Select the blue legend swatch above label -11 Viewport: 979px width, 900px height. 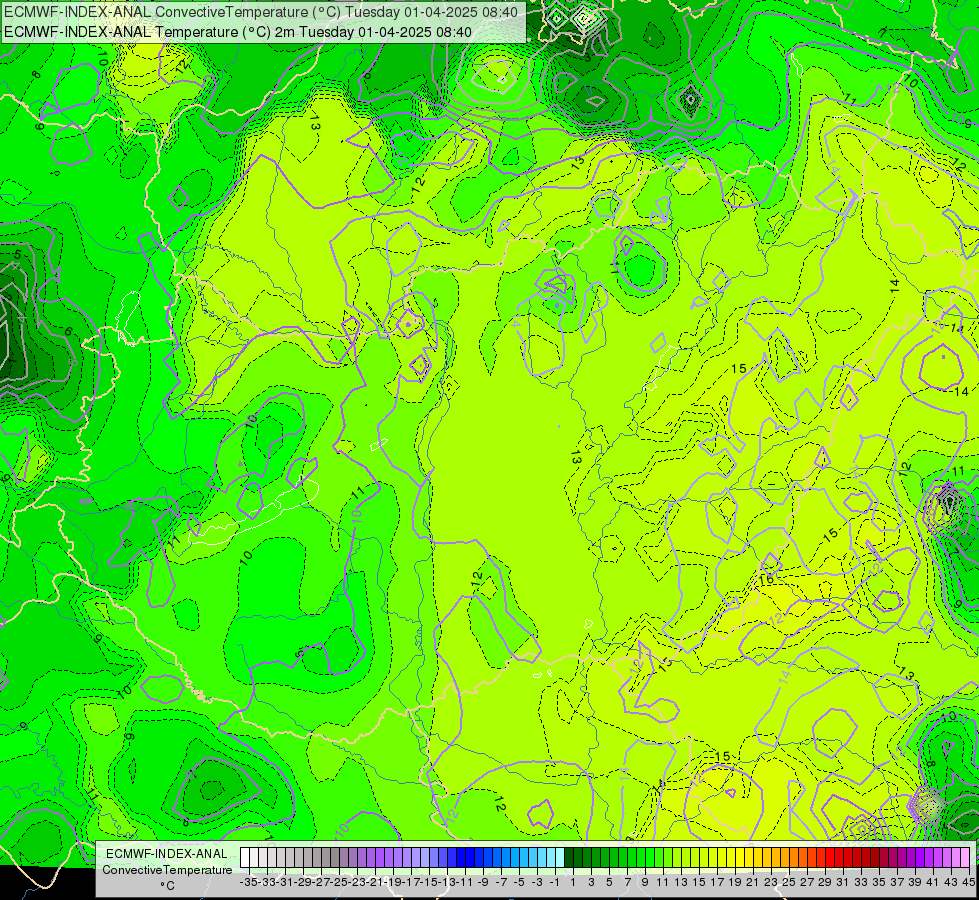pos(461,858)
